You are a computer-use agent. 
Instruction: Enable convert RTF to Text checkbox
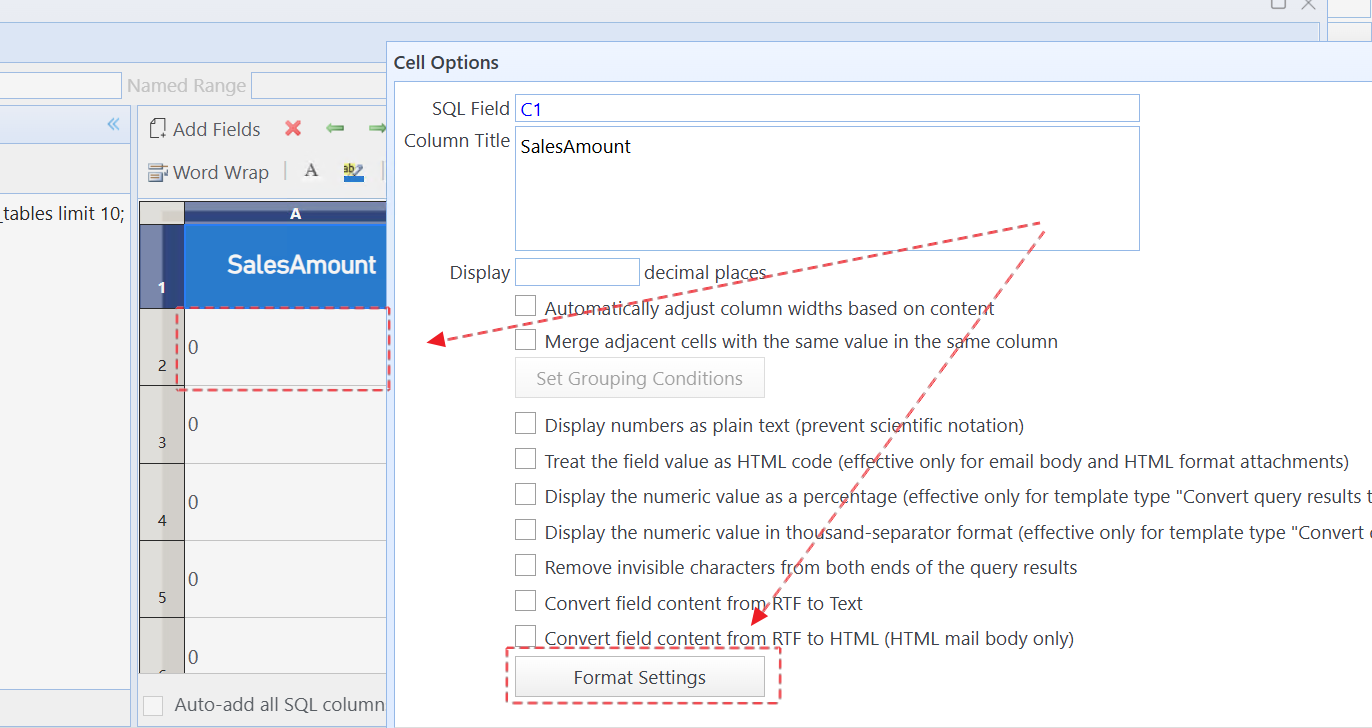pos(526,601)
